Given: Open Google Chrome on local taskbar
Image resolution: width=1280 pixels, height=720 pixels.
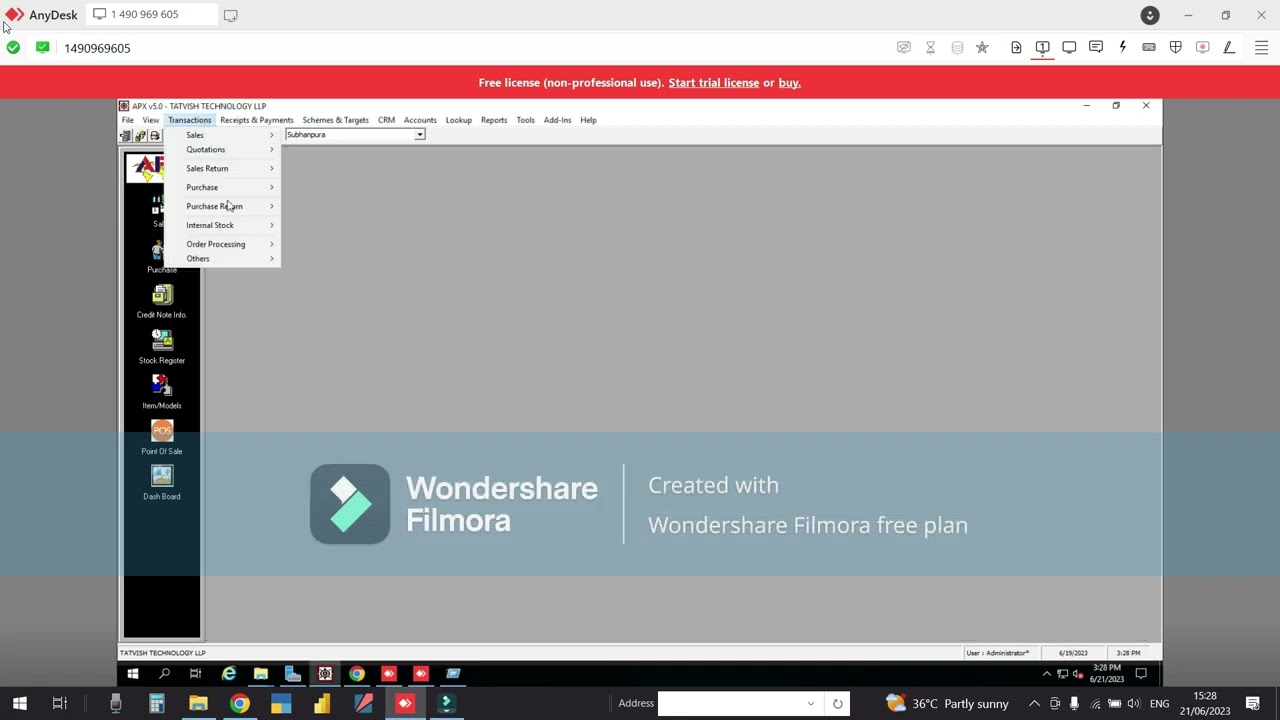Looking at the screenshot, I should click(x=239, y=703).
